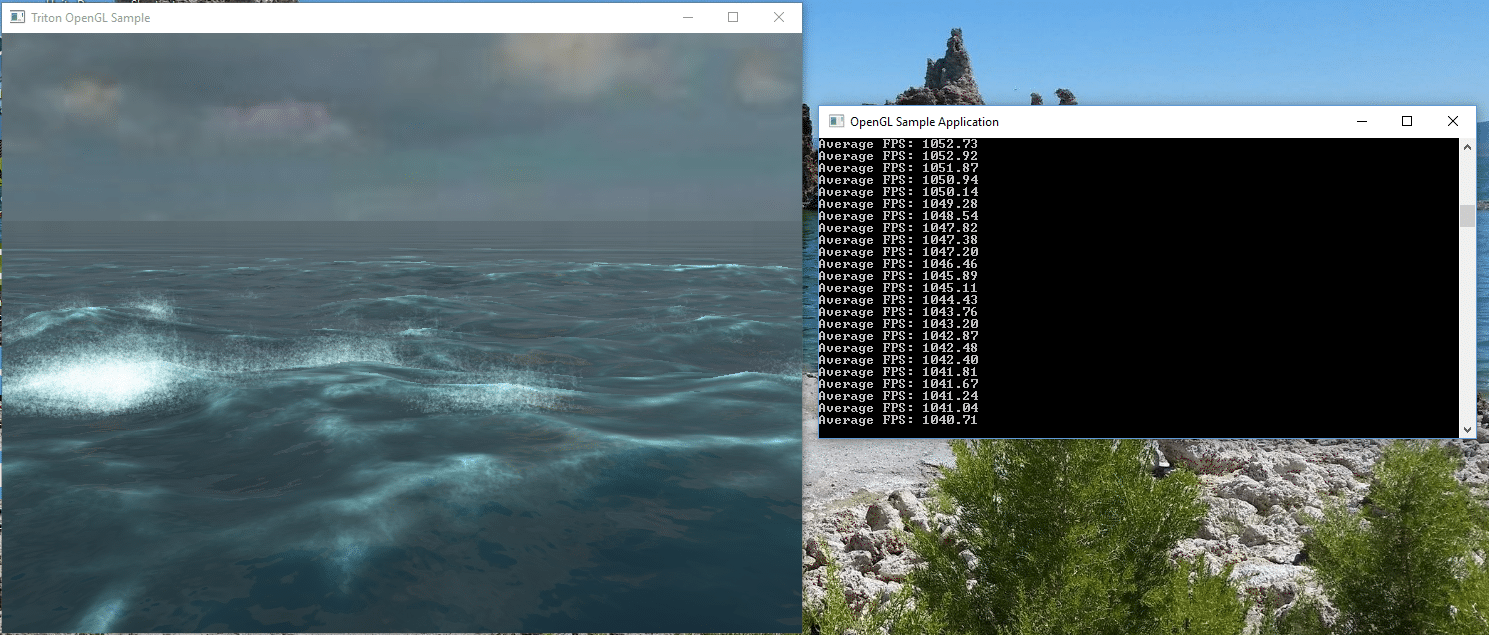1489x635 pixels.
Task: Open the OpenGL Sample Application console window icon
Action: 836,121
